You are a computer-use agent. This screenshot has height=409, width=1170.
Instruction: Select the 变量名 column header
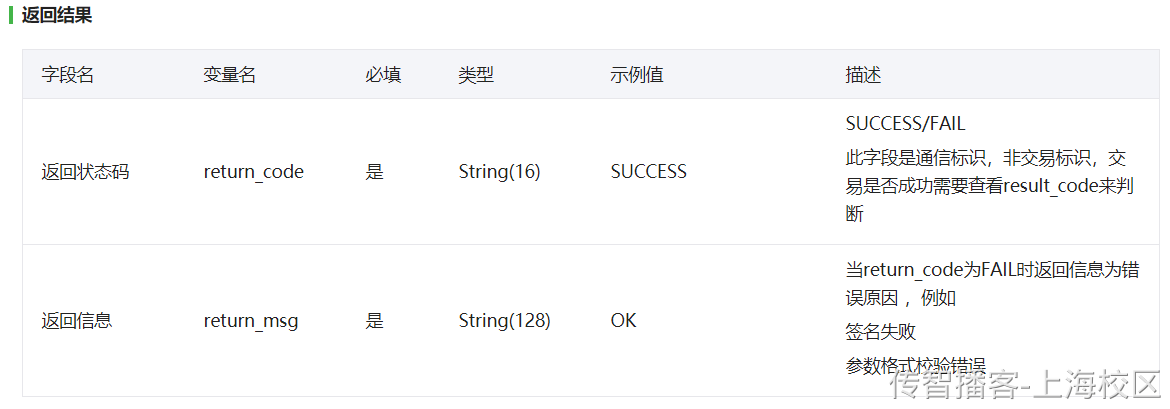(x=230, y=75)
